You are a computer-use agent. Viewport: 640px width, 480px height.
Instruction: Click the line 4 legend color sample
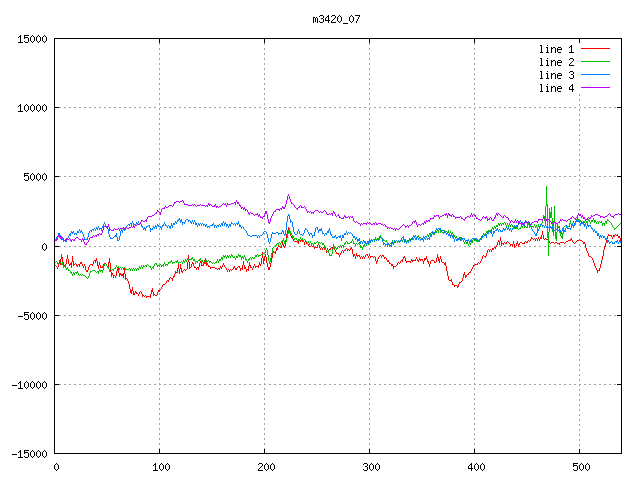pyautogui.click(x=595, y=88)
